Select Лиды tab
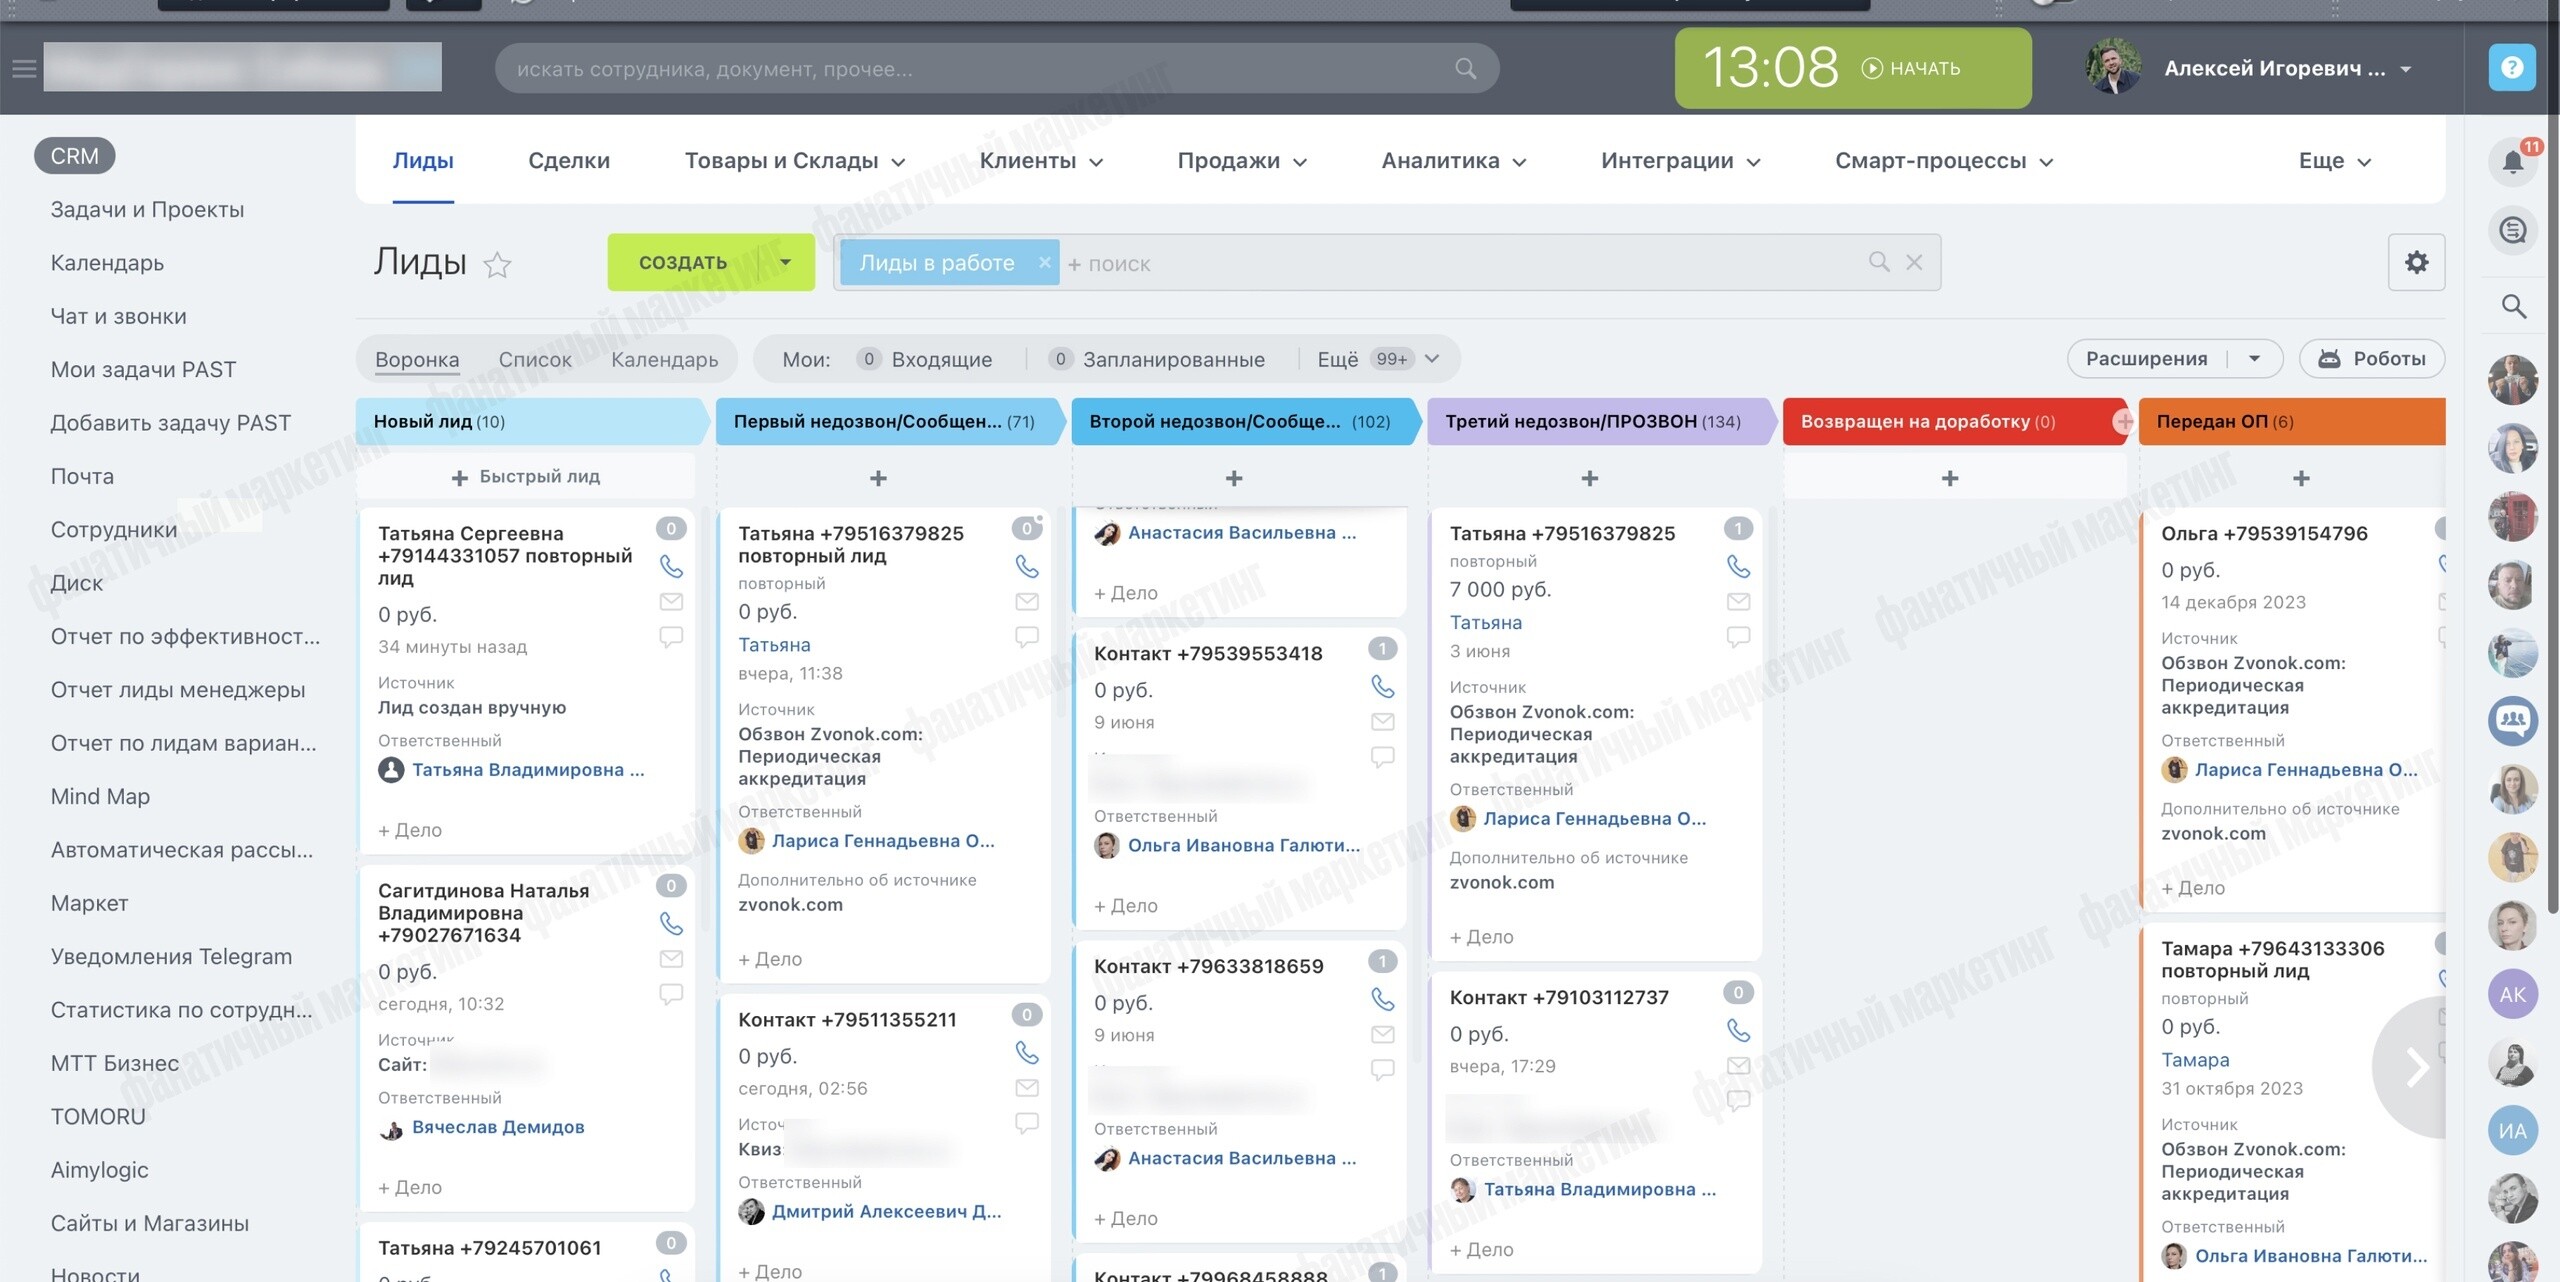Screen dimensions: 2560x1282 (423, 161)
